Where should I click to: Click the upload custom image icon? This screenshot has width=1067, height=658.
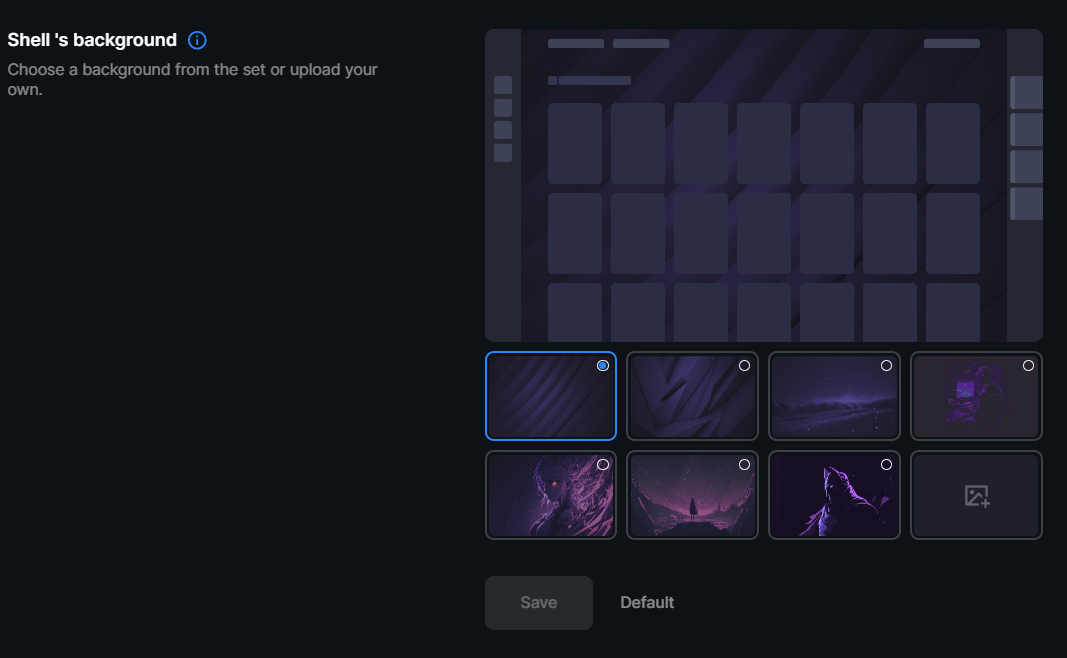[x=976, y=495]
